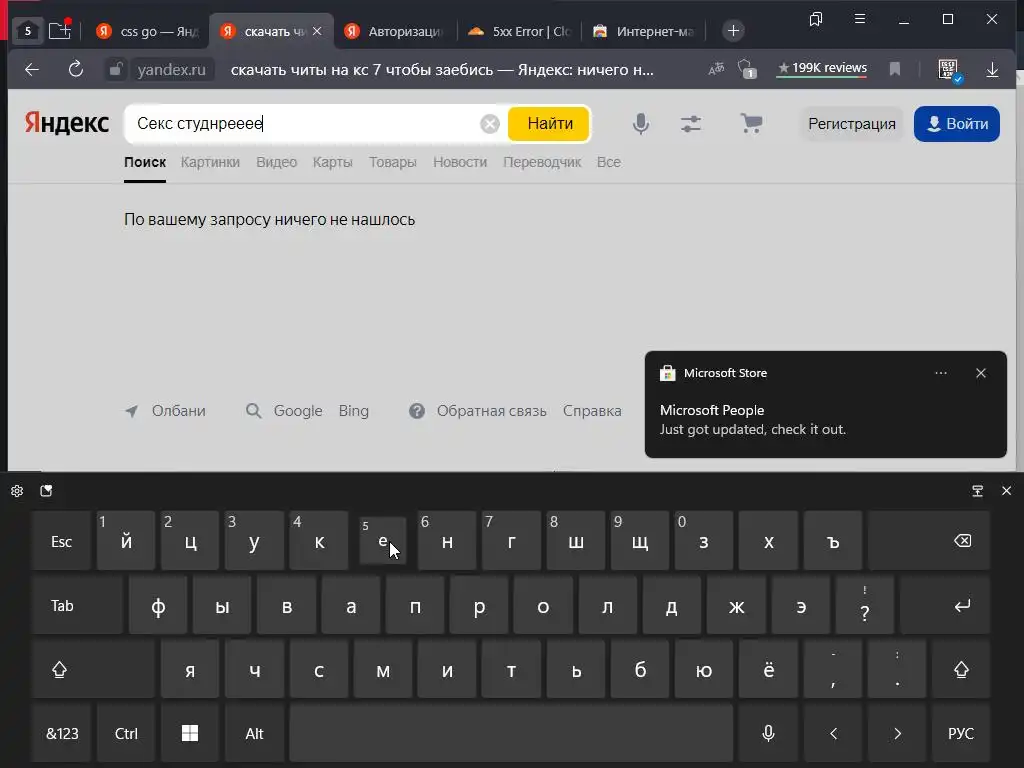Tap the Tab key on keyboard
This screenshot has height=768, width=1024.
77,605
